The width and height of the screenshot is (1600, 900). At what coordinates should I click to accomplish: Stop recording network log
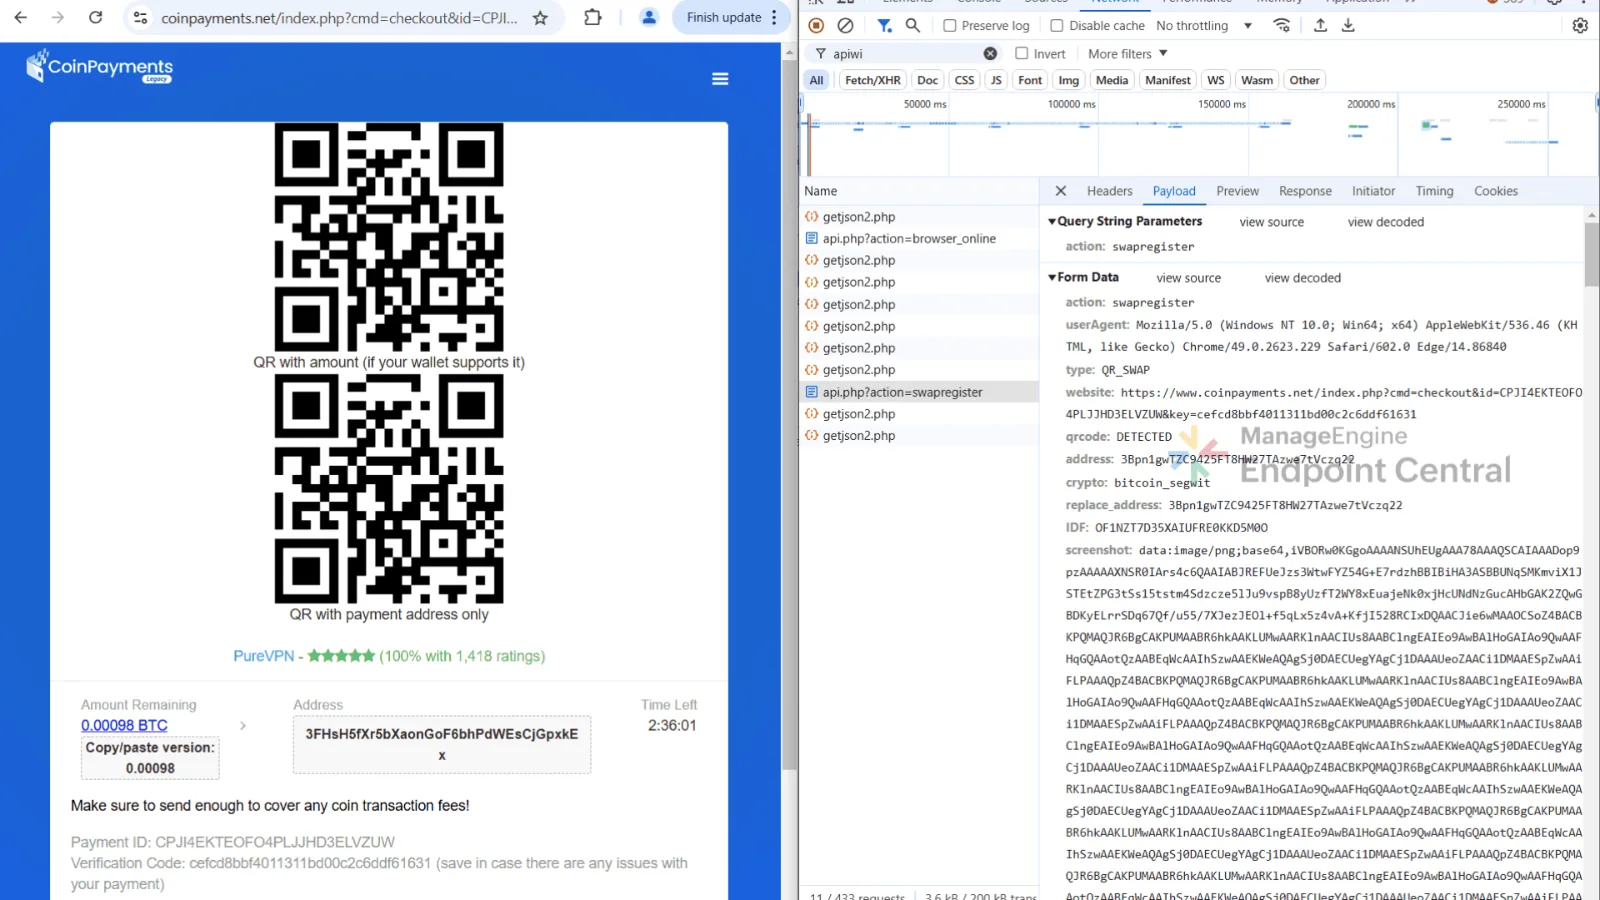[816, 26]
